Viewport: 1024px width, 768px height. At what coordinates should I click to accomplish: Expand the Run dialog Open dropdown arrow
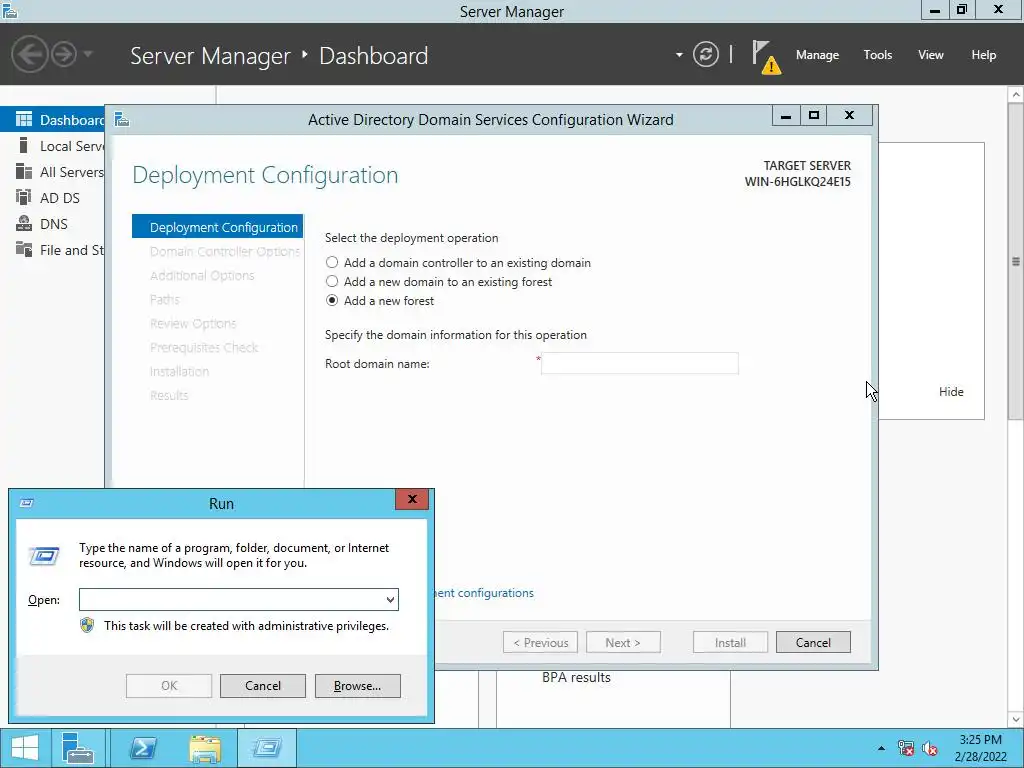click(391, 600)
